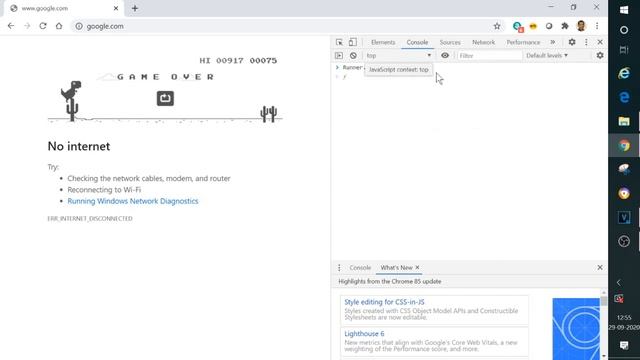
Task: Close the What's New tab
Action: point(417,268)
